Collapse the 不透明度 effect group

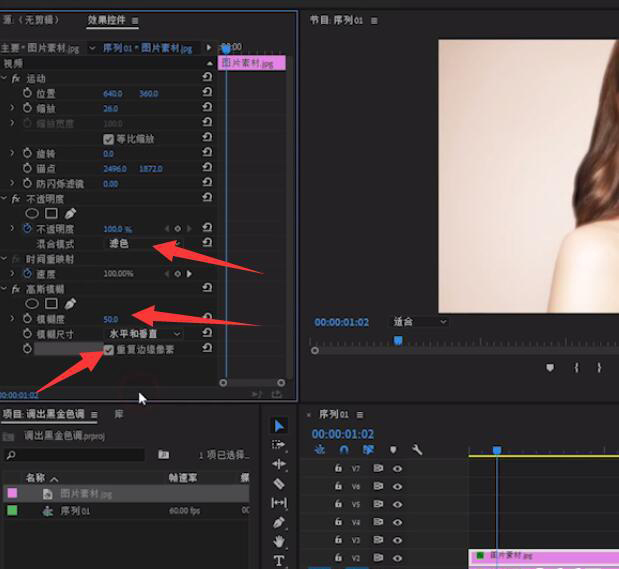point(4,198)
